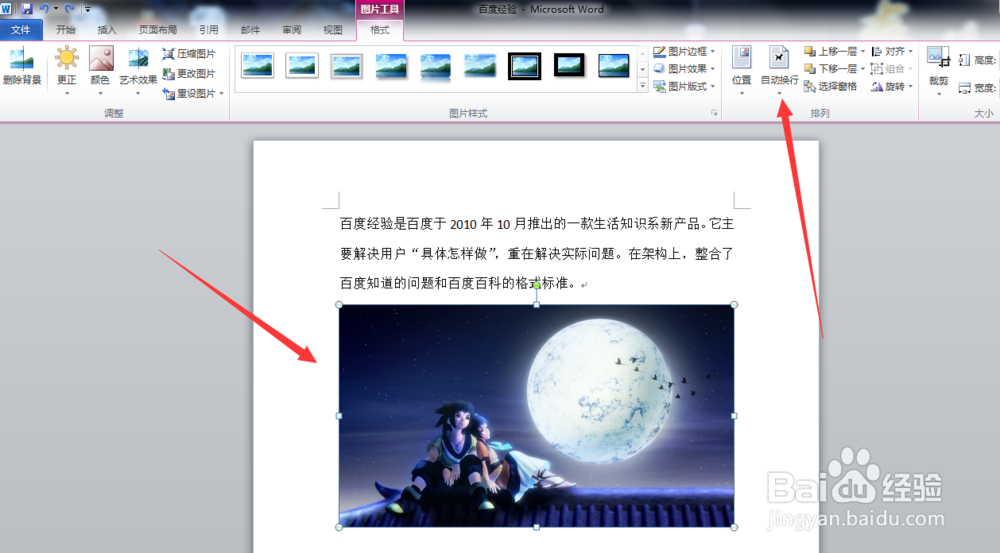This screenshot has width=1000, height=553.
Task: Switch to the 视图 (View) tab
Action: point(333,30)
